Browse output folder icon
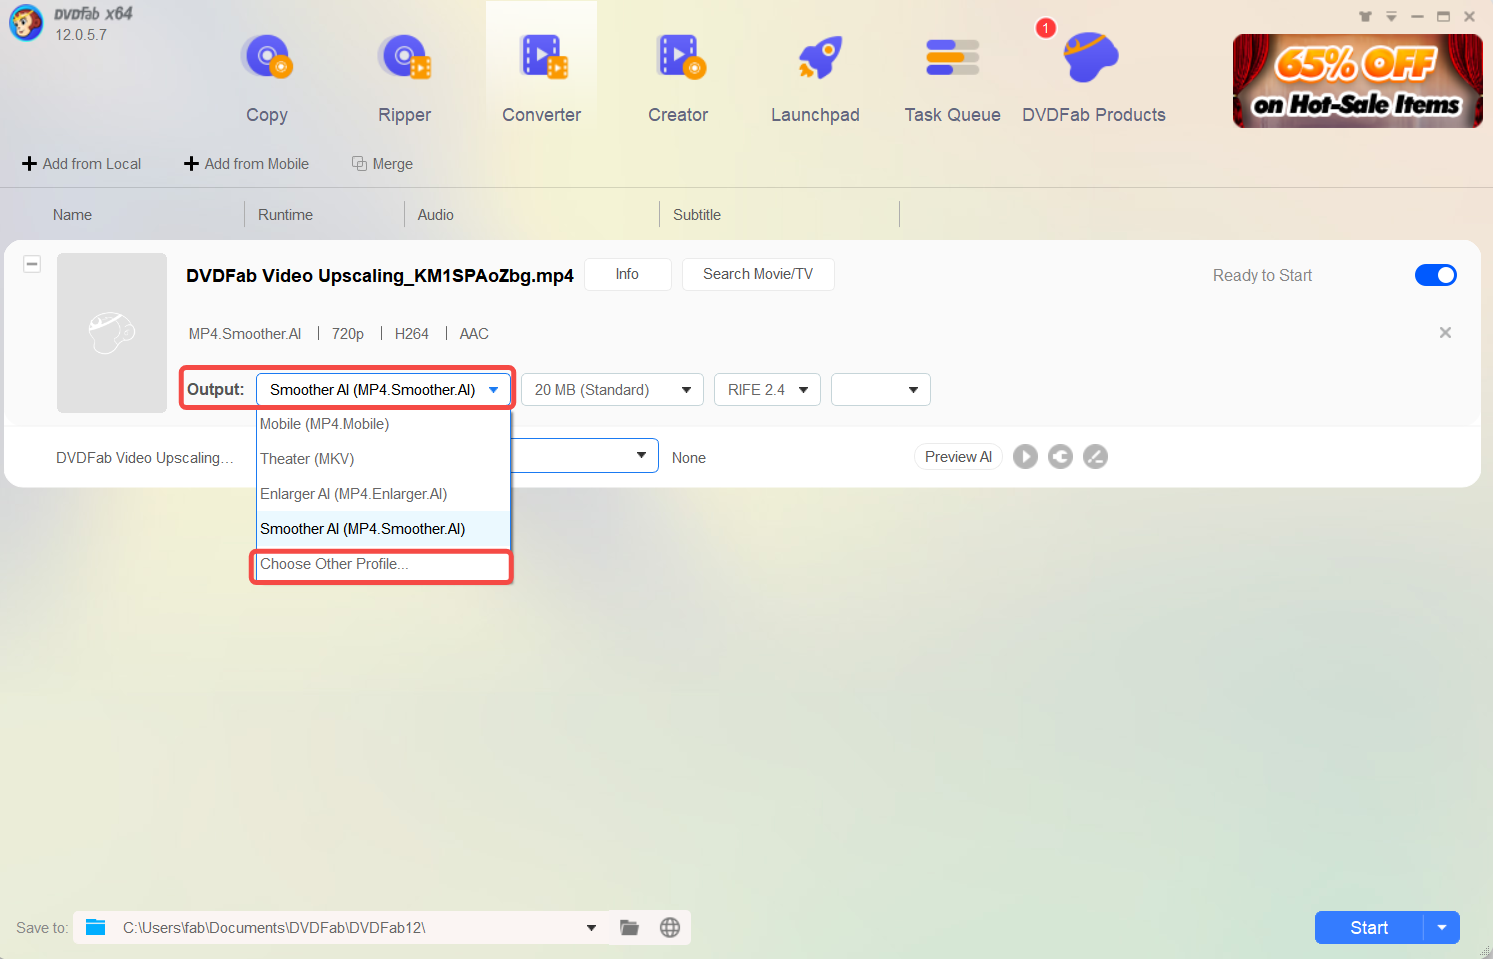This screenshot has width=1493, height=959. tap(629, 928)
